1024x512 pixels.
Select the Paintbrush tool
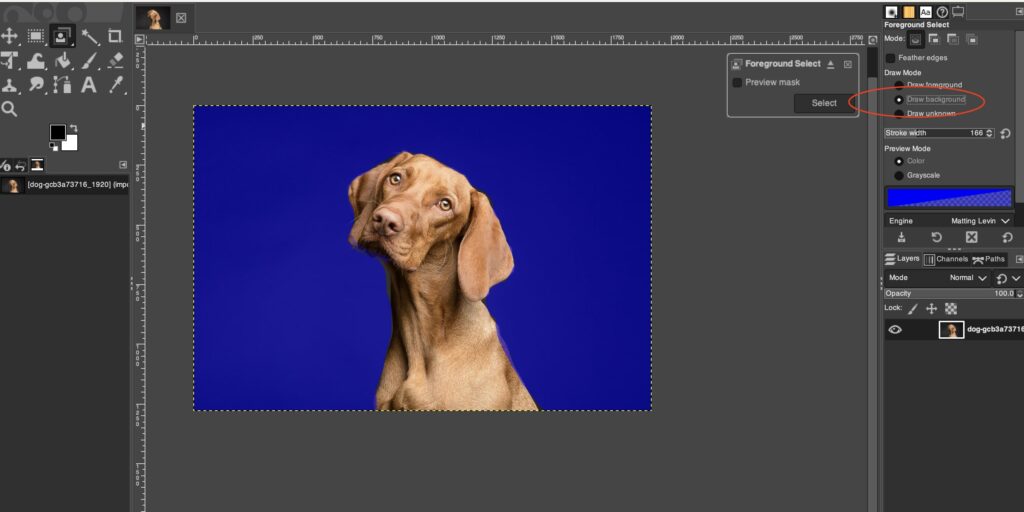click(x=89, y=61)
